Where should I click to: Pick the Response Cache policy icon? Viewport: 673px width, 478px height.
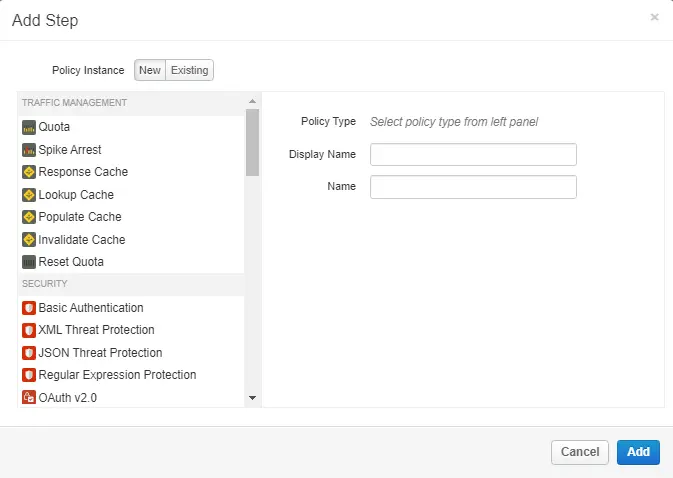[x=29, y=172]
